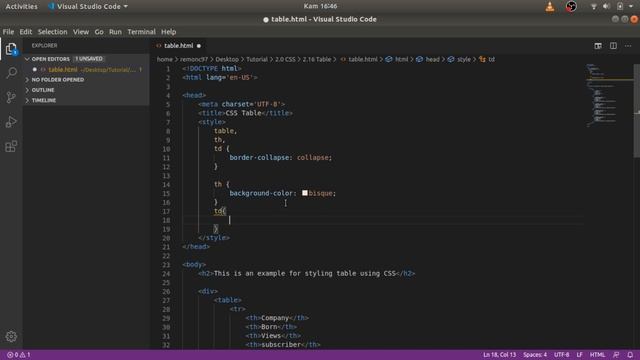640x360 pixels.
Task: Click the 'Company' table header text
Action: coord(275,318)
